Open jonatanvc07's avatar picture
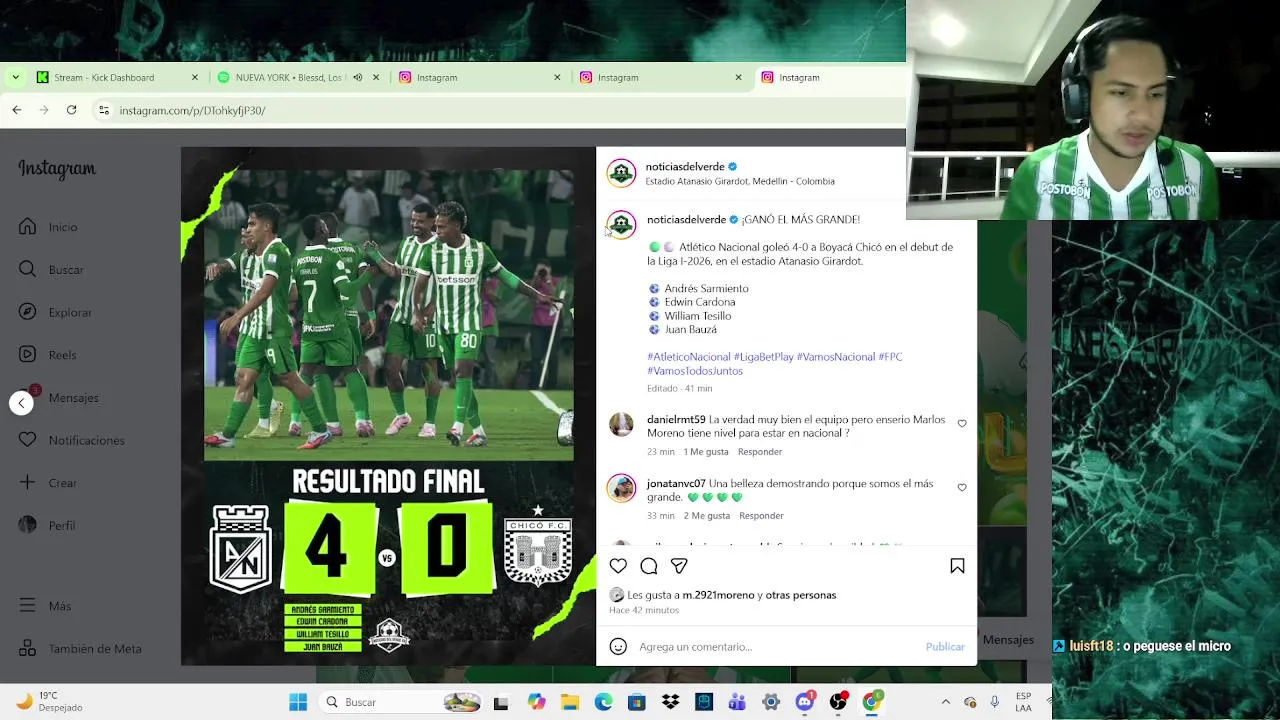Viewport: 1280px width, 720px height. click(621, 488)
